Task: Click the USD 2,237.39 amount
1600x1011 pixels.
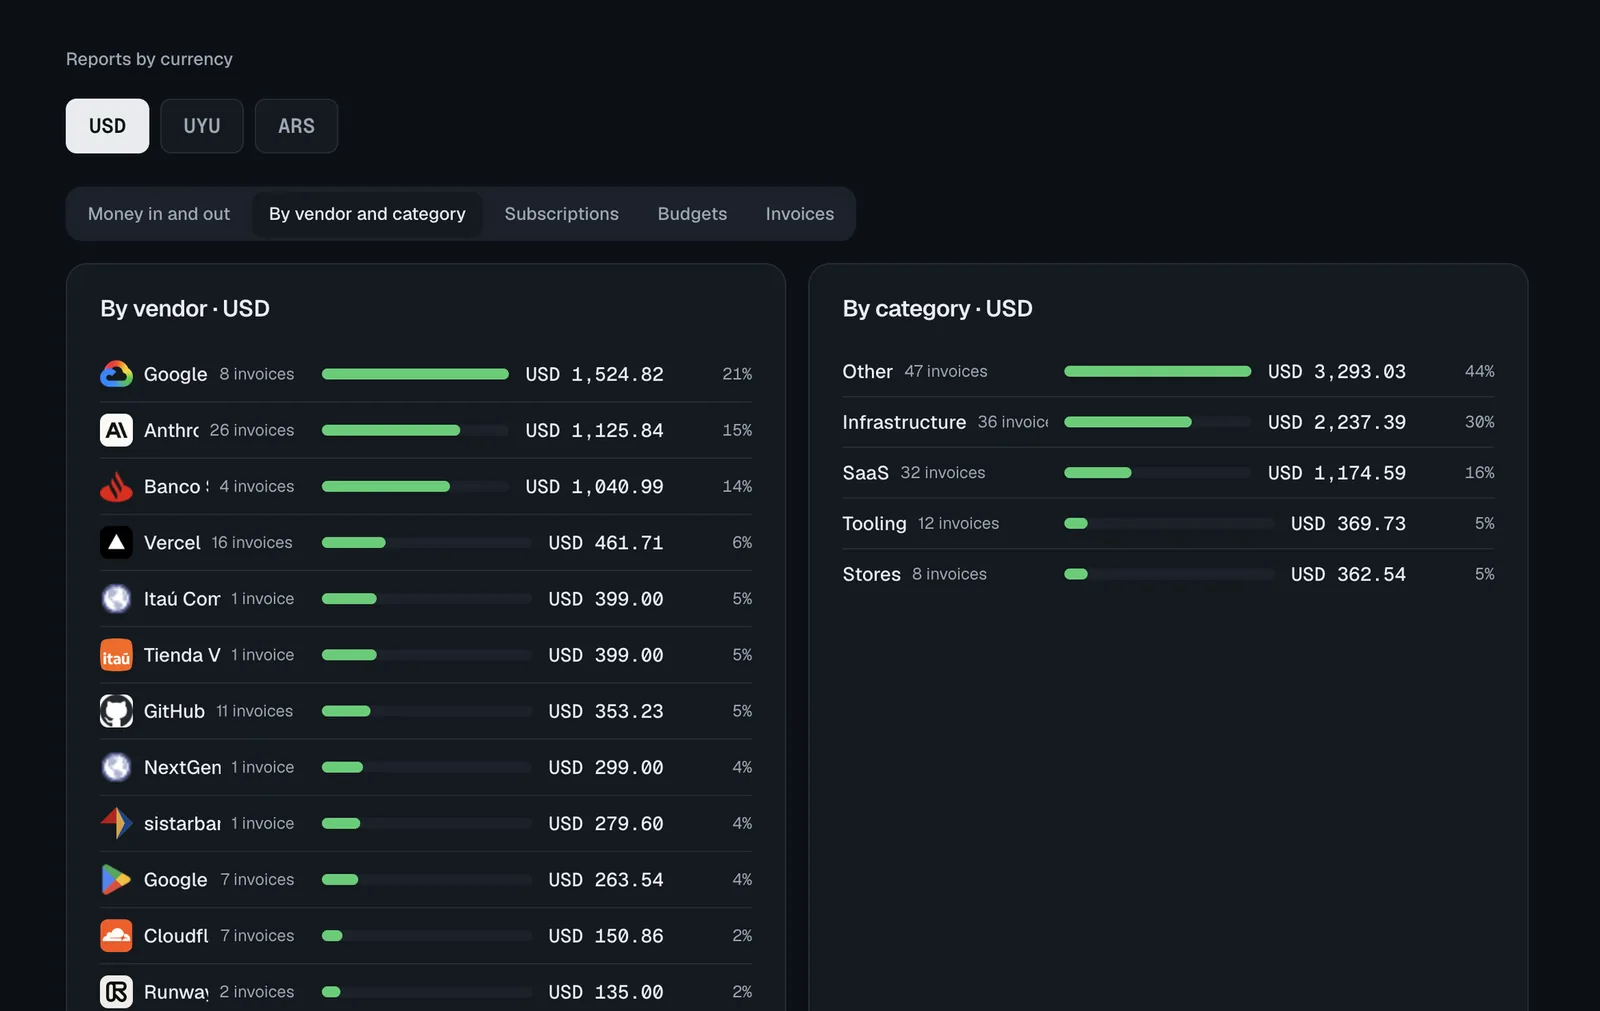Action: point(1336,422)
